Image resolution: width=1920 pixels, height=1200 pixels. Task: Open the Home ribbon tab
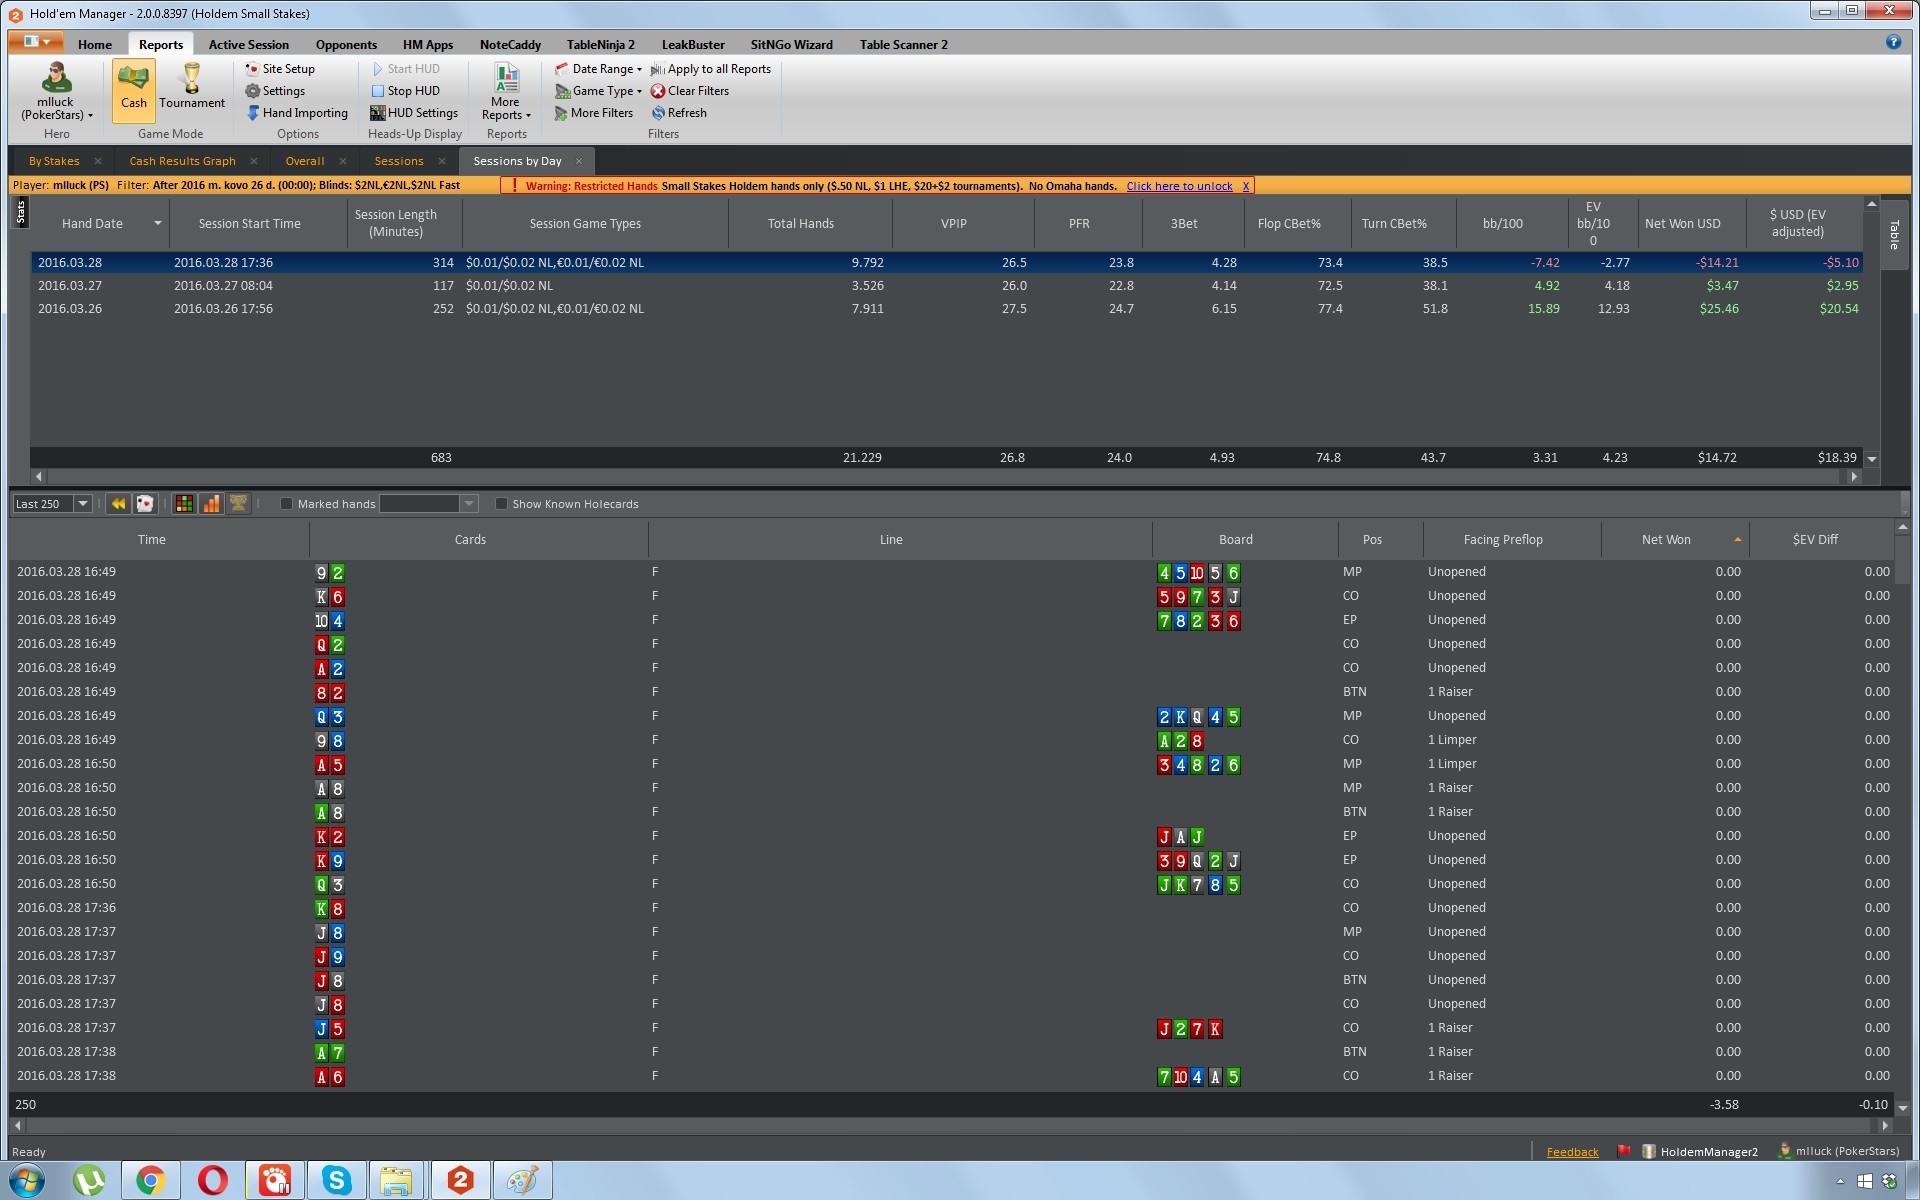[x=95, y=44]
